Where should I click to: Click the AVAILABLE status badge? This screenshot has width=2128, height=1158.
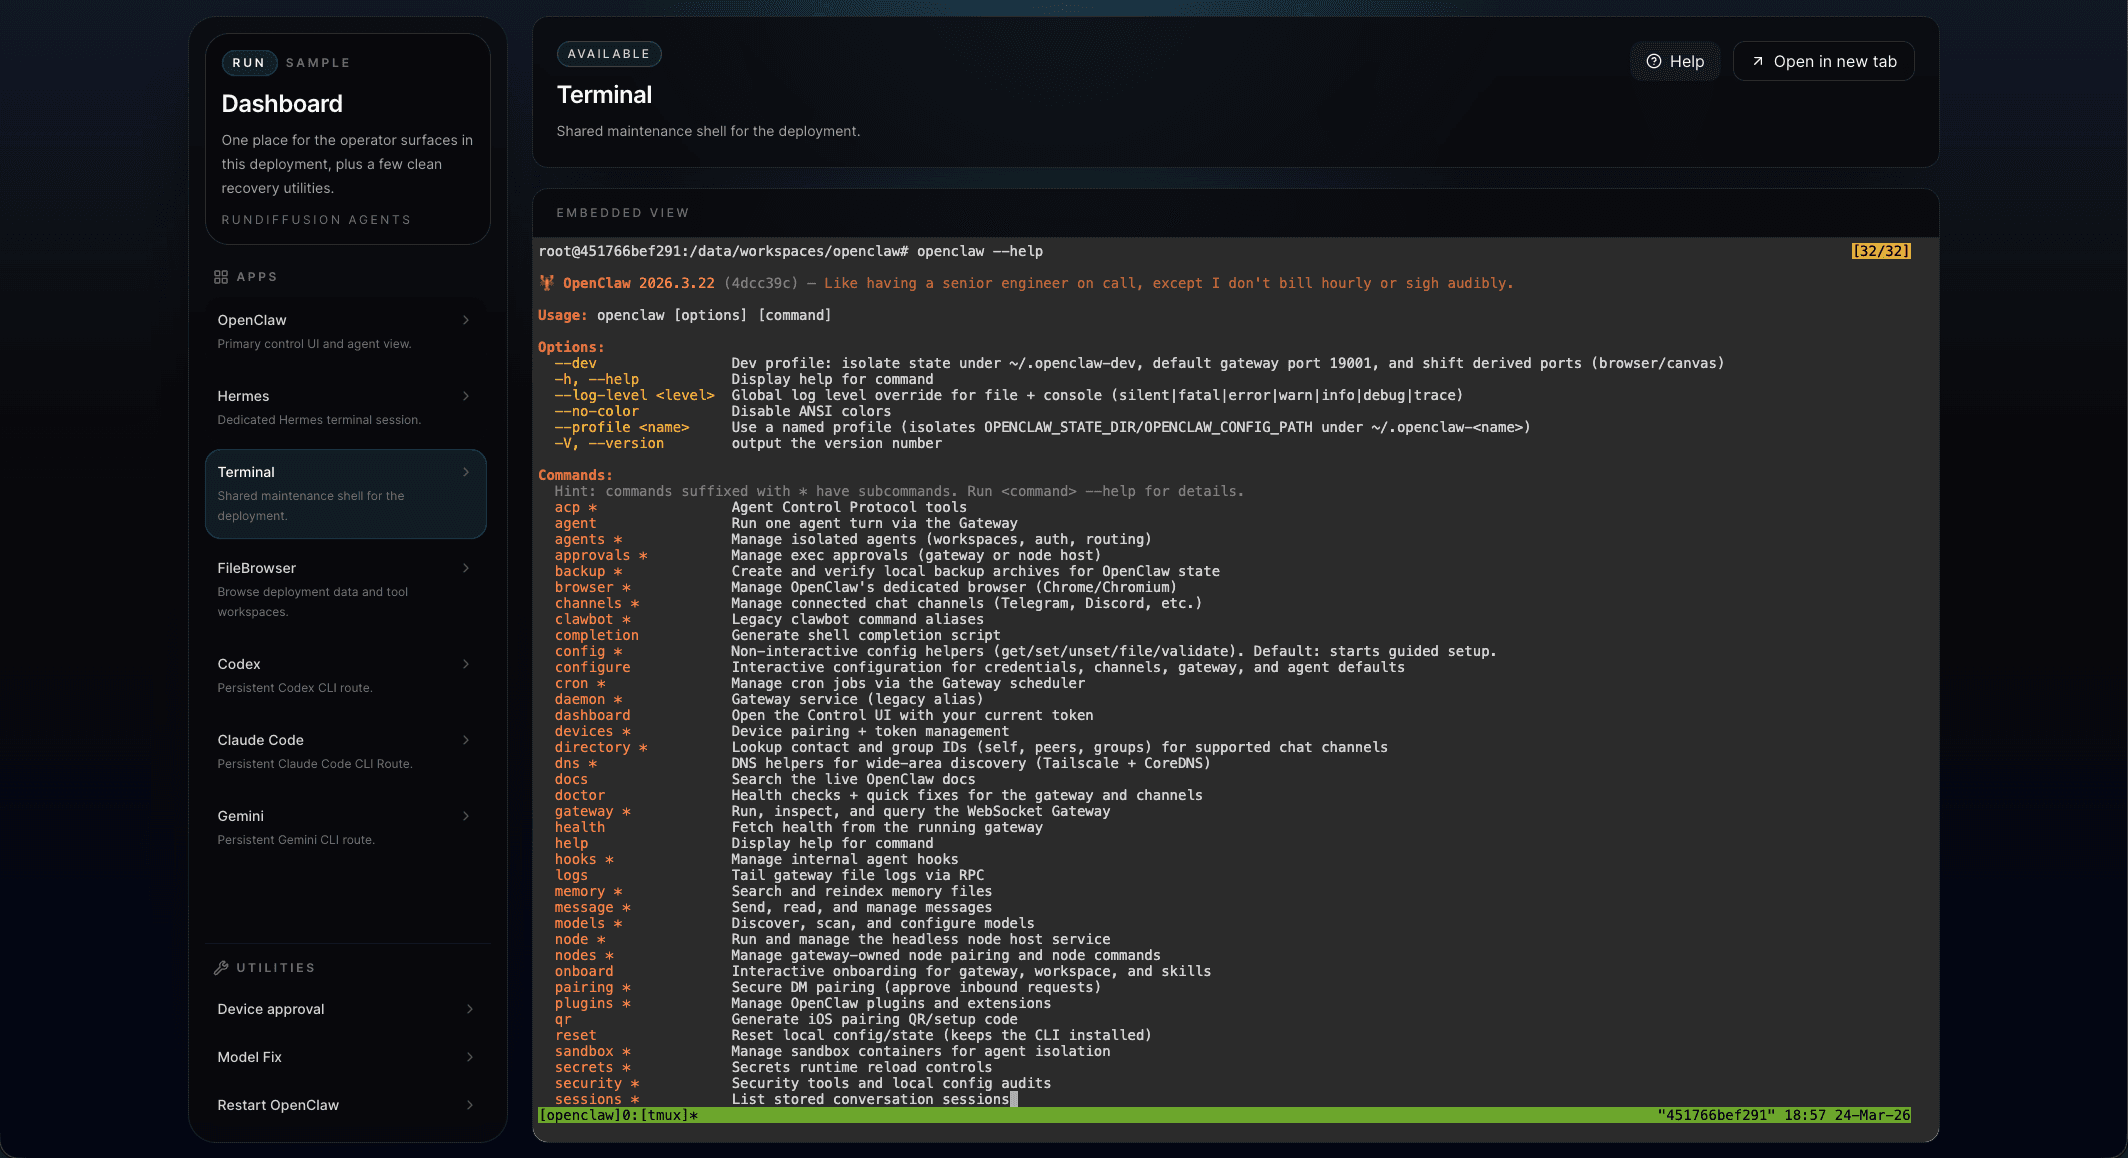coord(609,54)
